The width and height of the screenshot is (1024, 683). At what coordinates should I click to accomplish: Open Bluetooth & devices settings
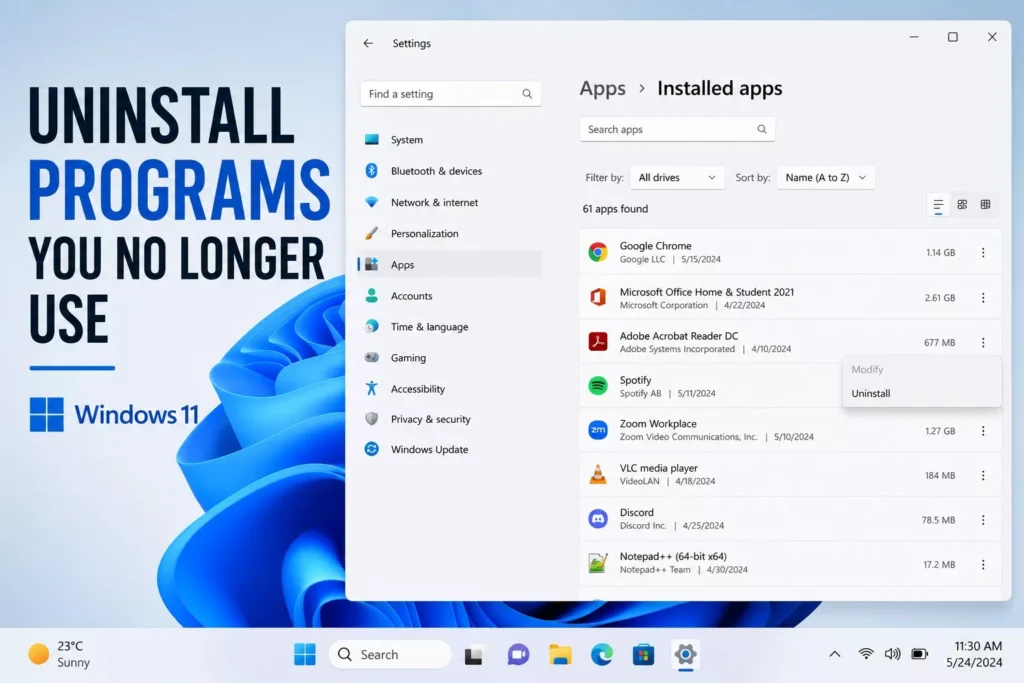tap(450, 171)
